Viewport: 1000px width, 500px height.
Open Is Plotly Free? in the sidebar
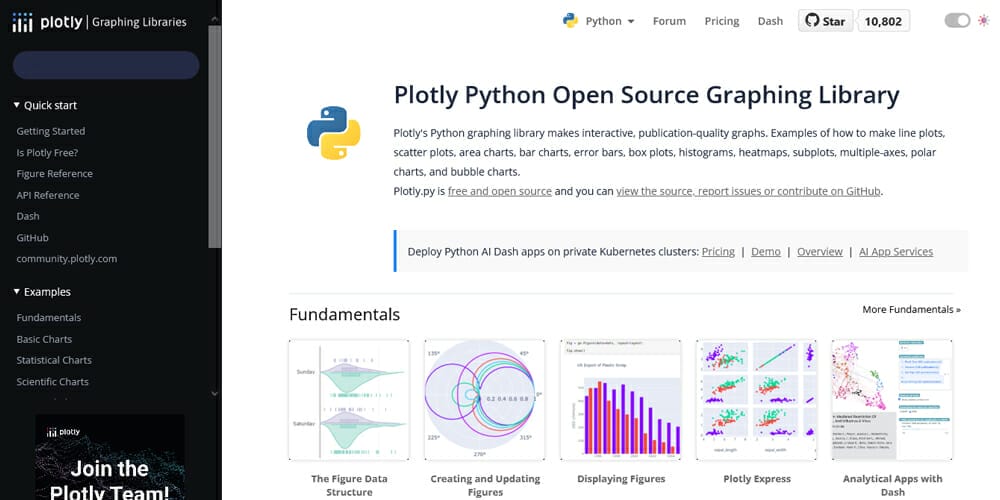tap(47, 153)
